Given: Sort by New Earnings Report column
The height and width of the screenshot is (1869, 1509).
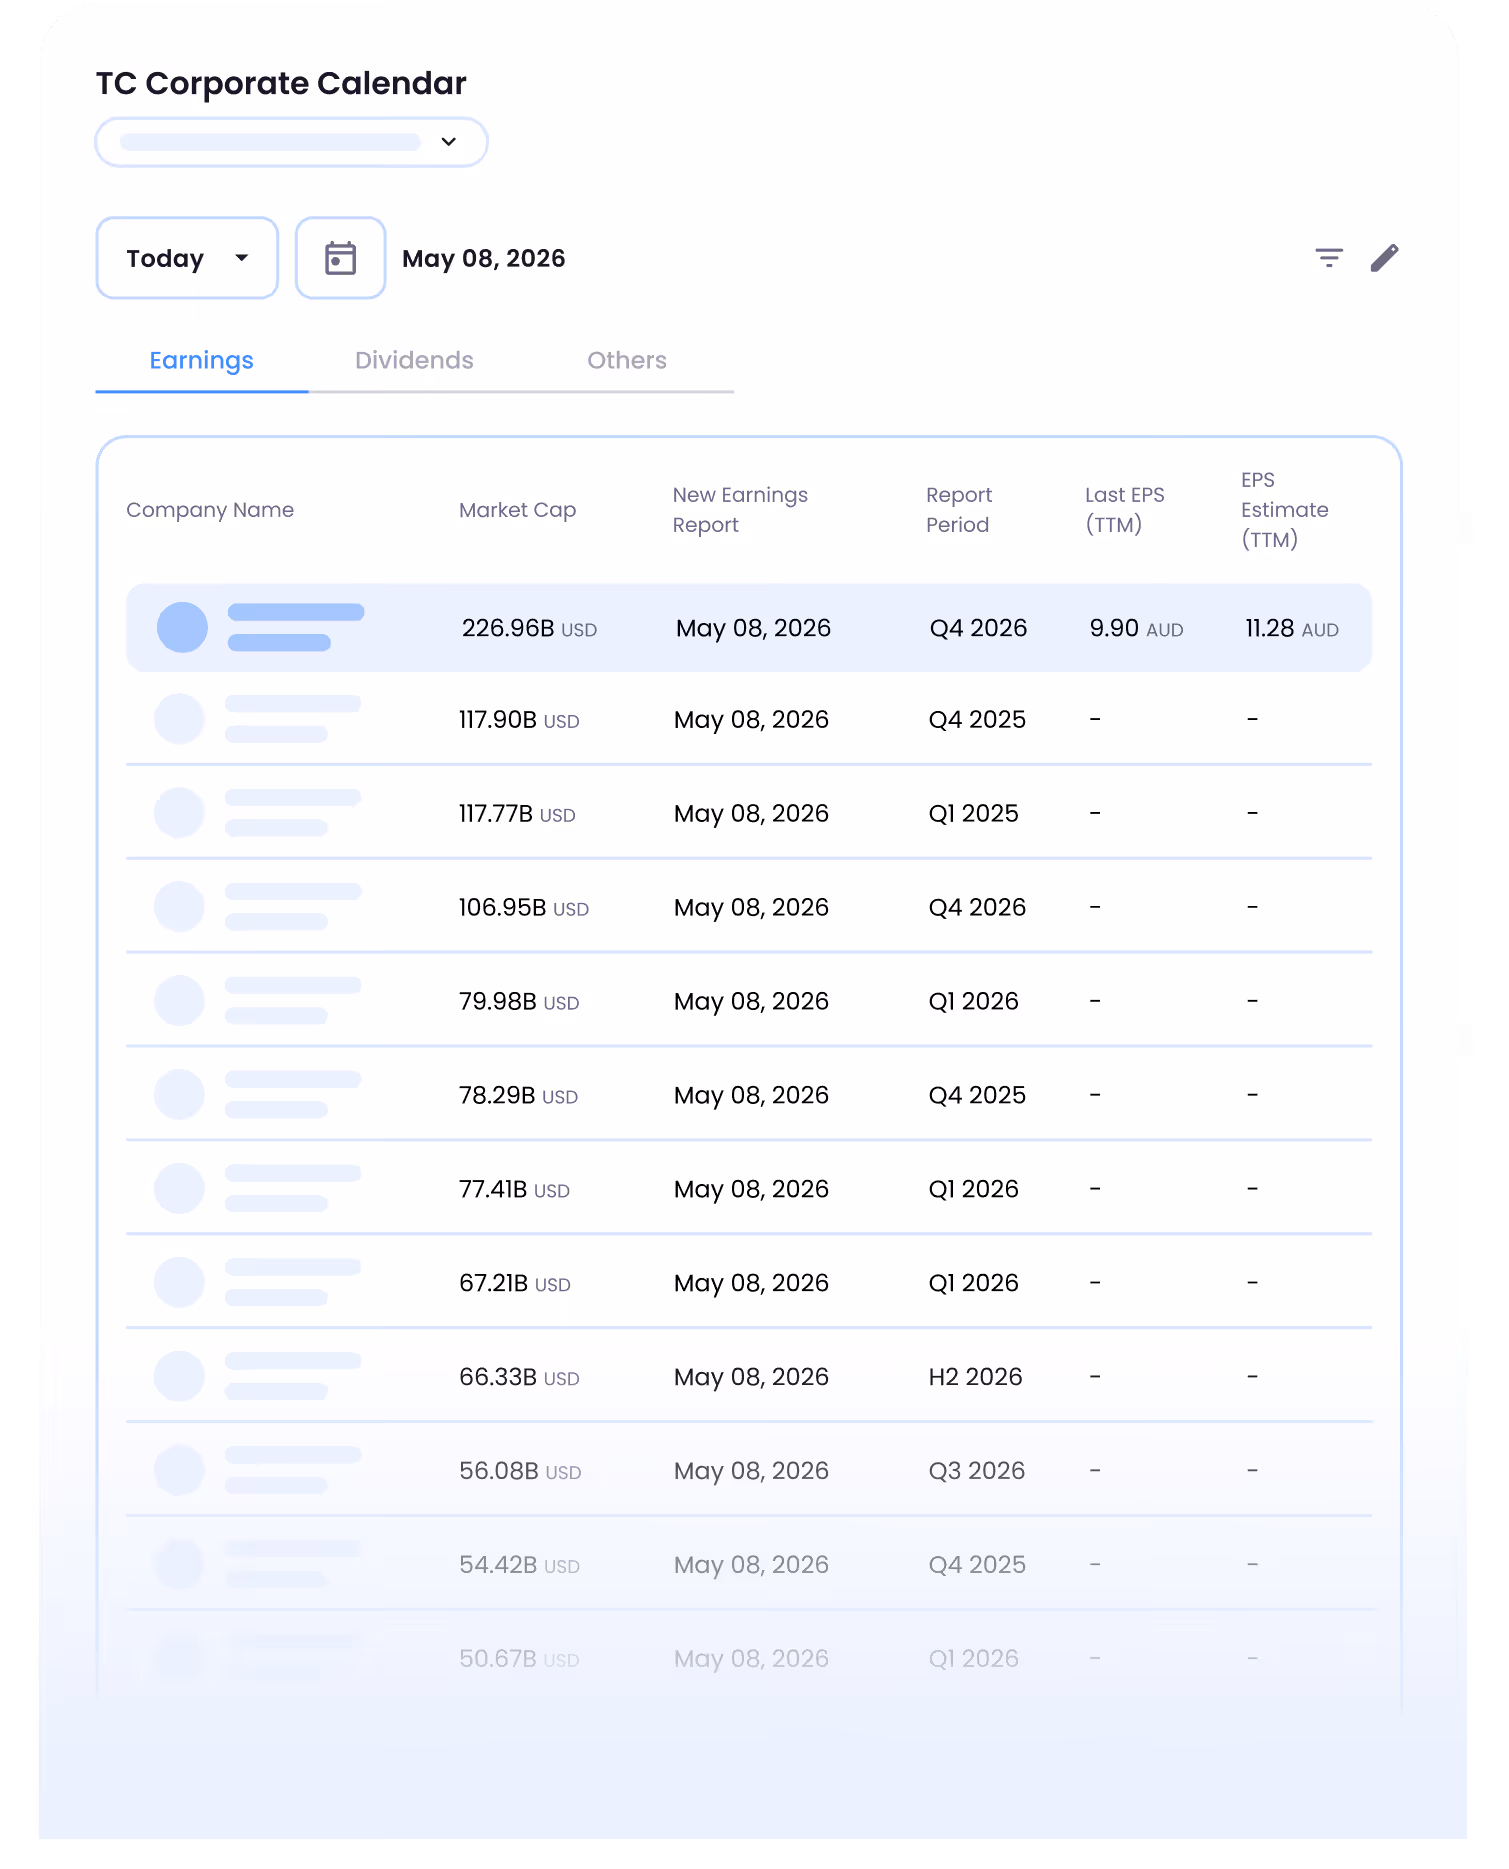Looking at the screenshot, I should coord(740,510).
